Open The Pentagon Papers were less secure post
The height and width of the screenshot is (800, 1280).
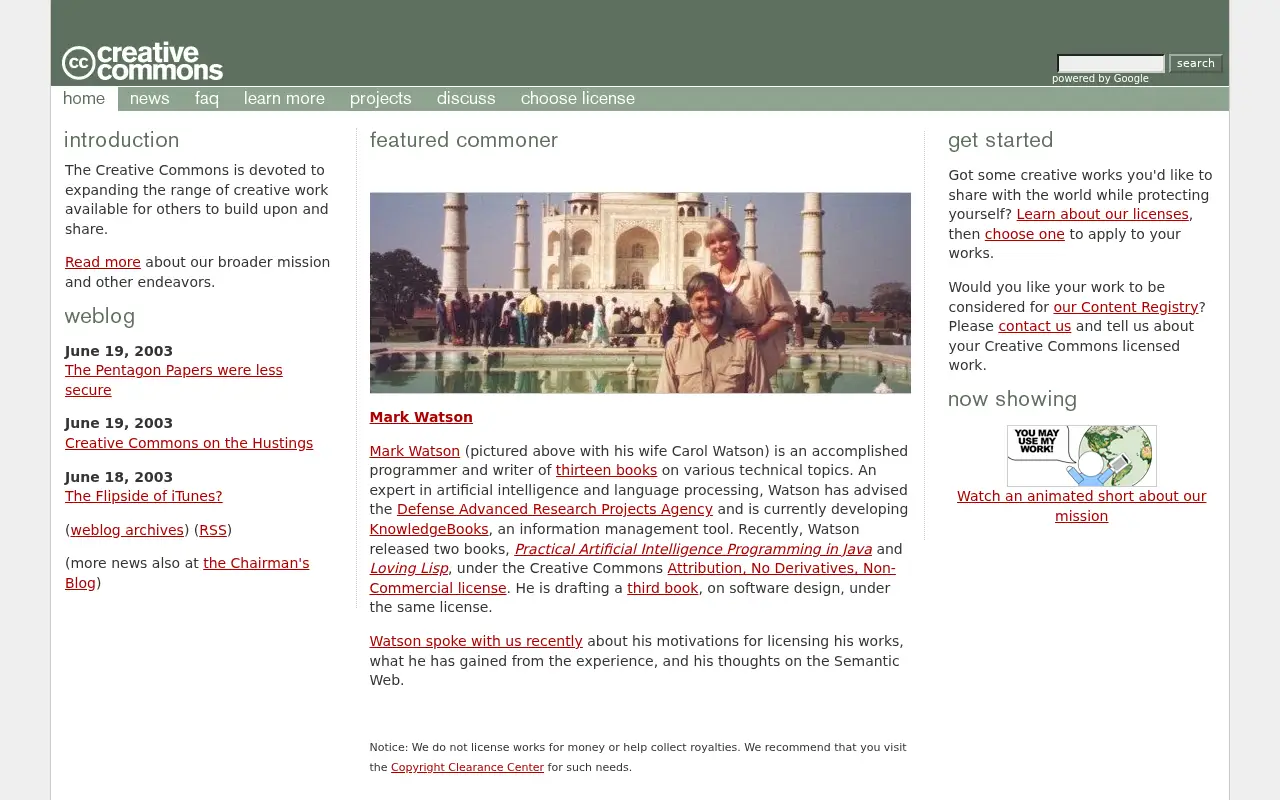click(x=174, y=380)
